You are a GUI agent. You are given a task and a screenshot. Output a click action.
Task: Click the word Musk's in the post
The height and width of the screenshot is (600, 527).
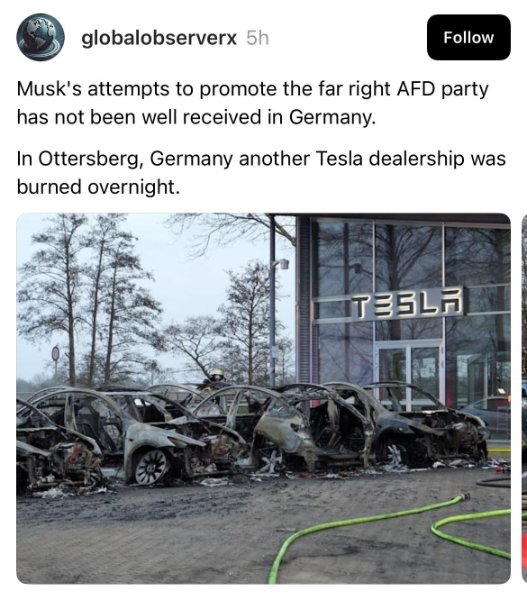click(50, 89)
